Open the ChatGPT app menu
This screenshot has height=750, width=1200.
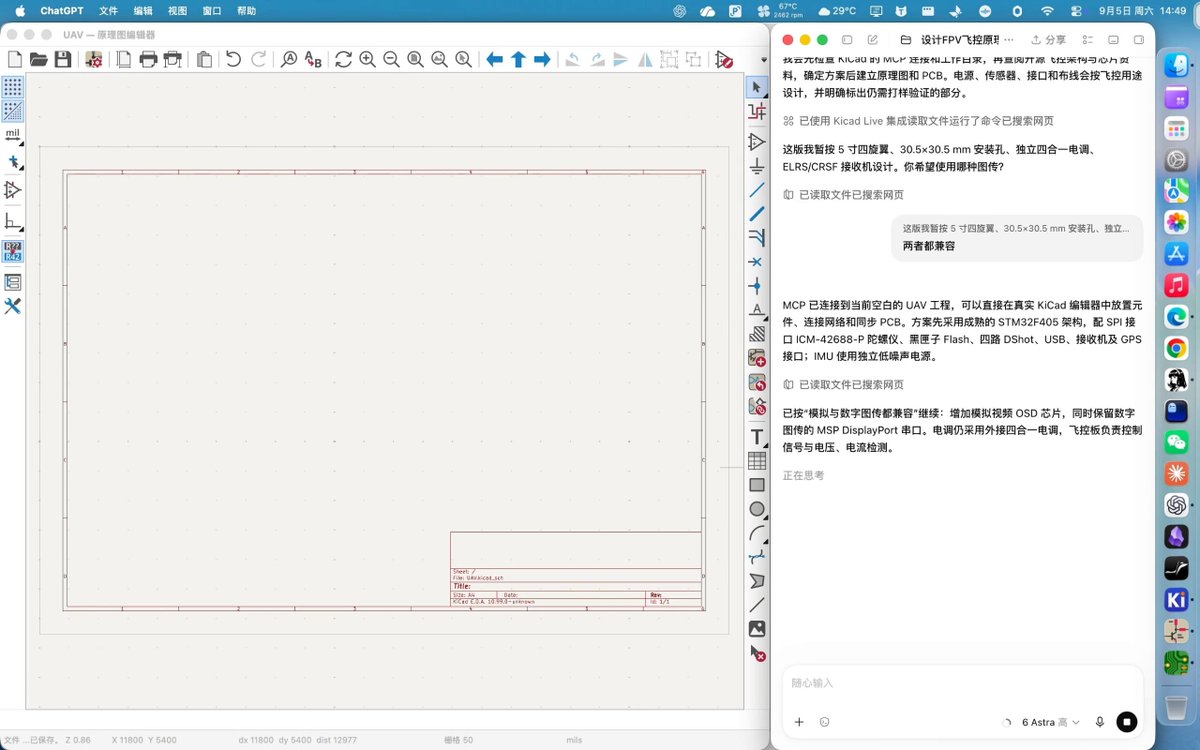click(61, 11)
